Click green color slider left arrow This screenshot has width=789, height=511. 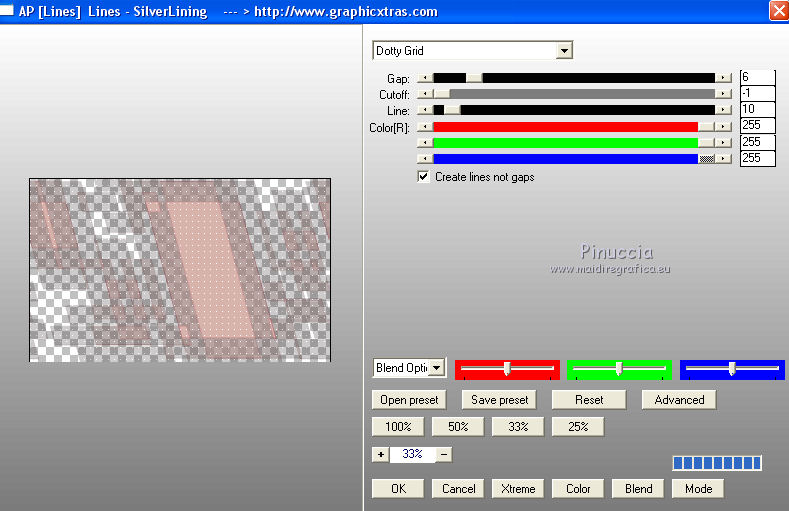point(425,143)
